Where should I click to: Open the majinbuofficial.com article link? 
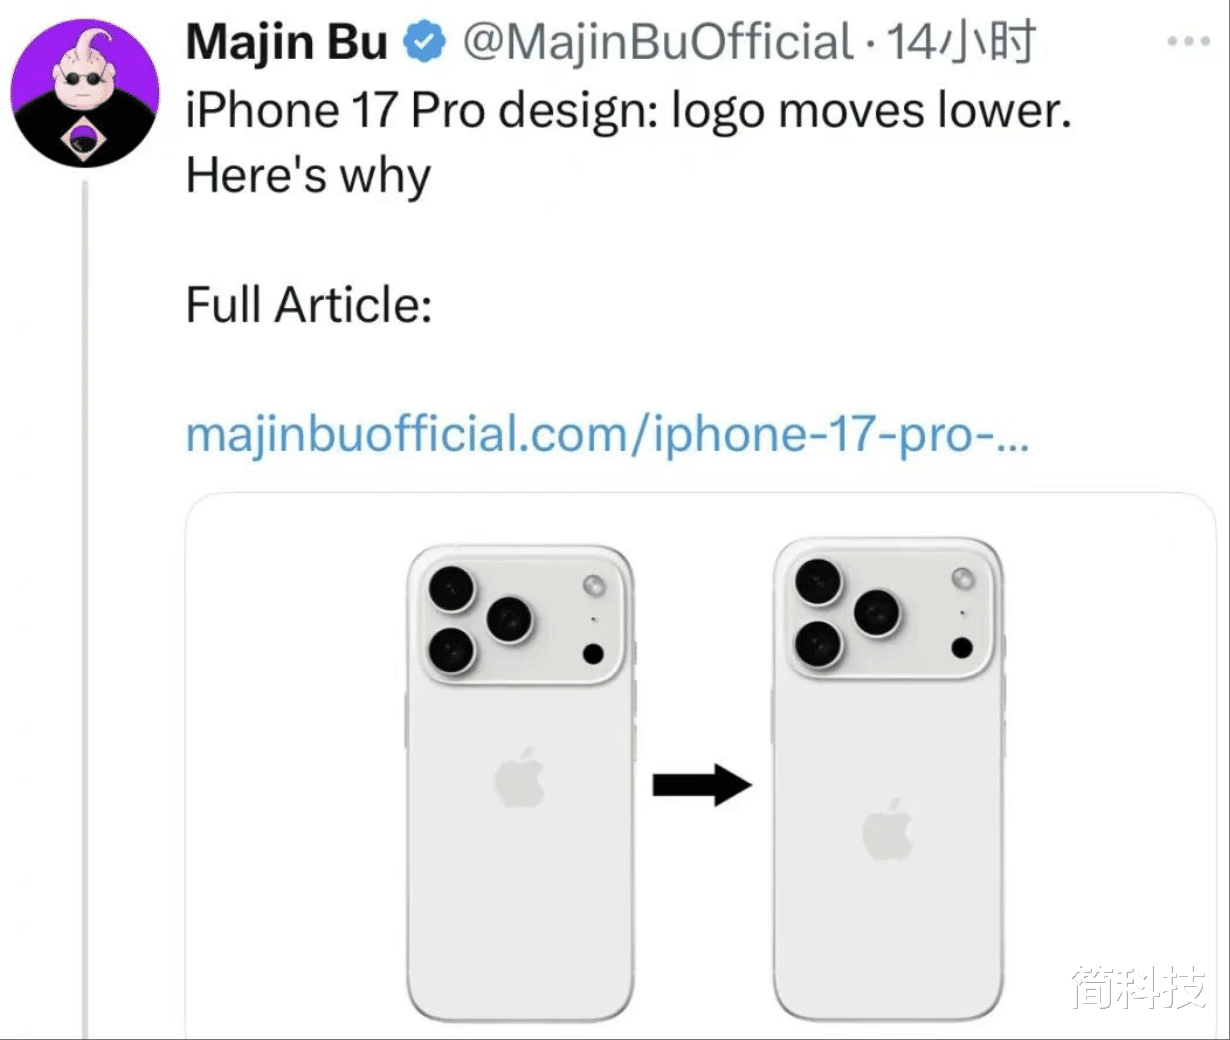(x=607, y=435)
